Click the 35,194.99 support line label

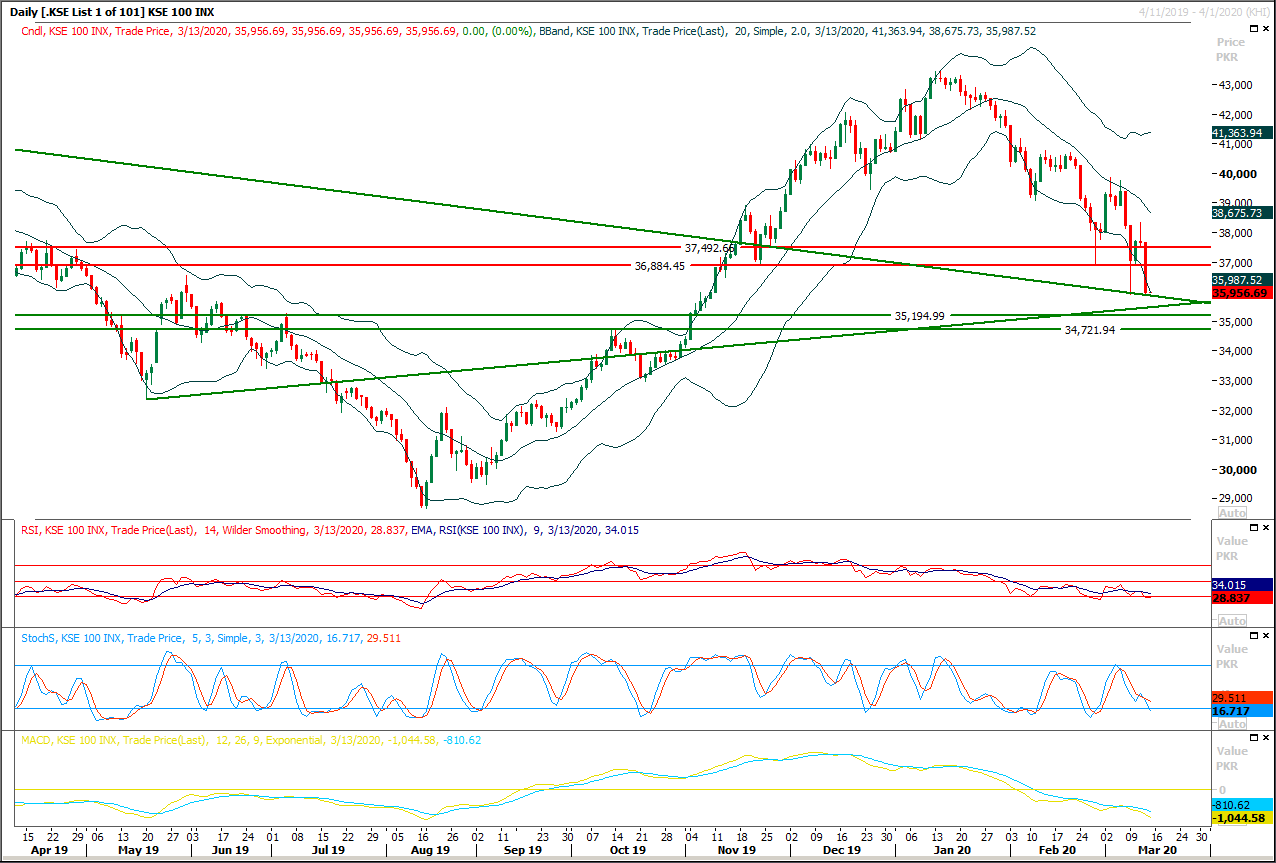(919, 315)
